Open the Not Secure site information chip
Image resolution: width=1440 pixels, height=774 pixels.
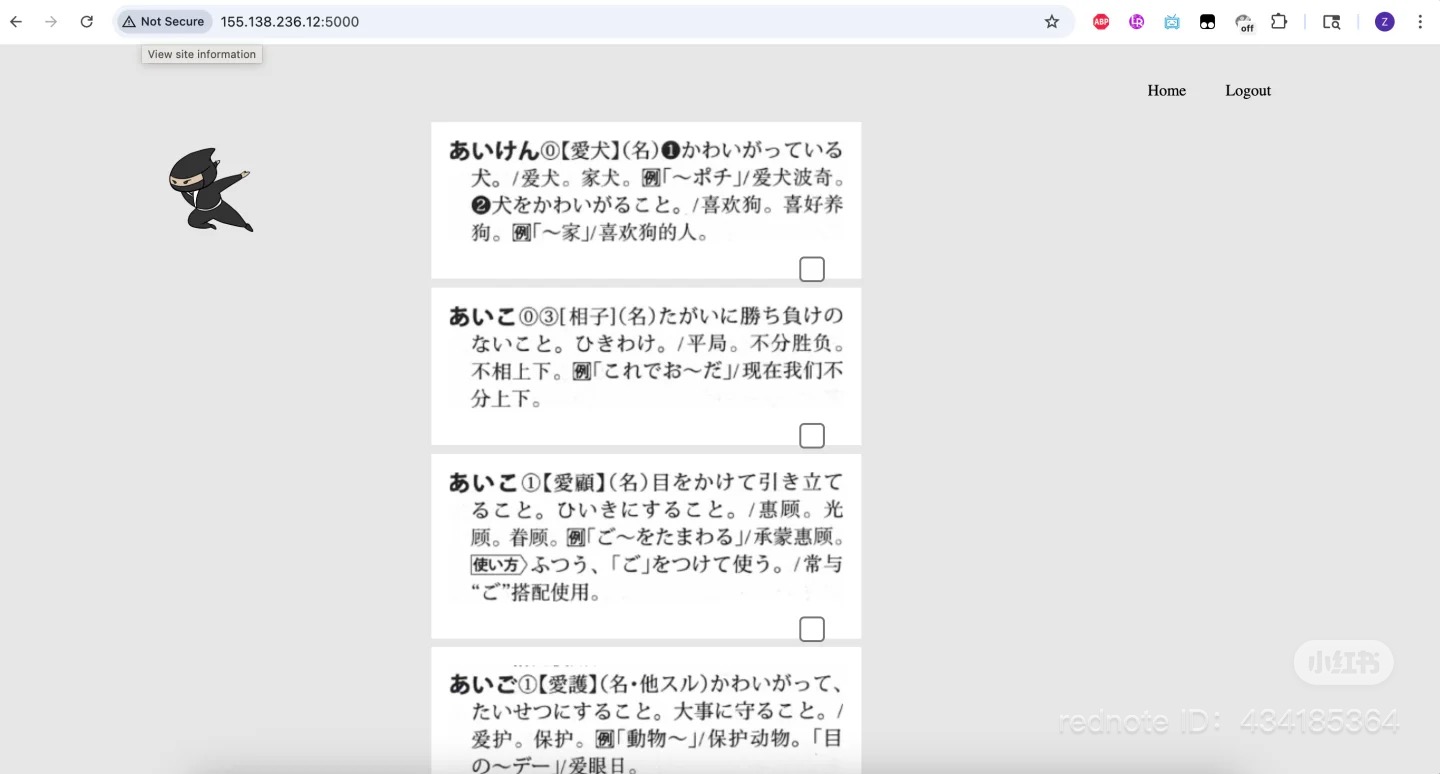tap(163, 22)
